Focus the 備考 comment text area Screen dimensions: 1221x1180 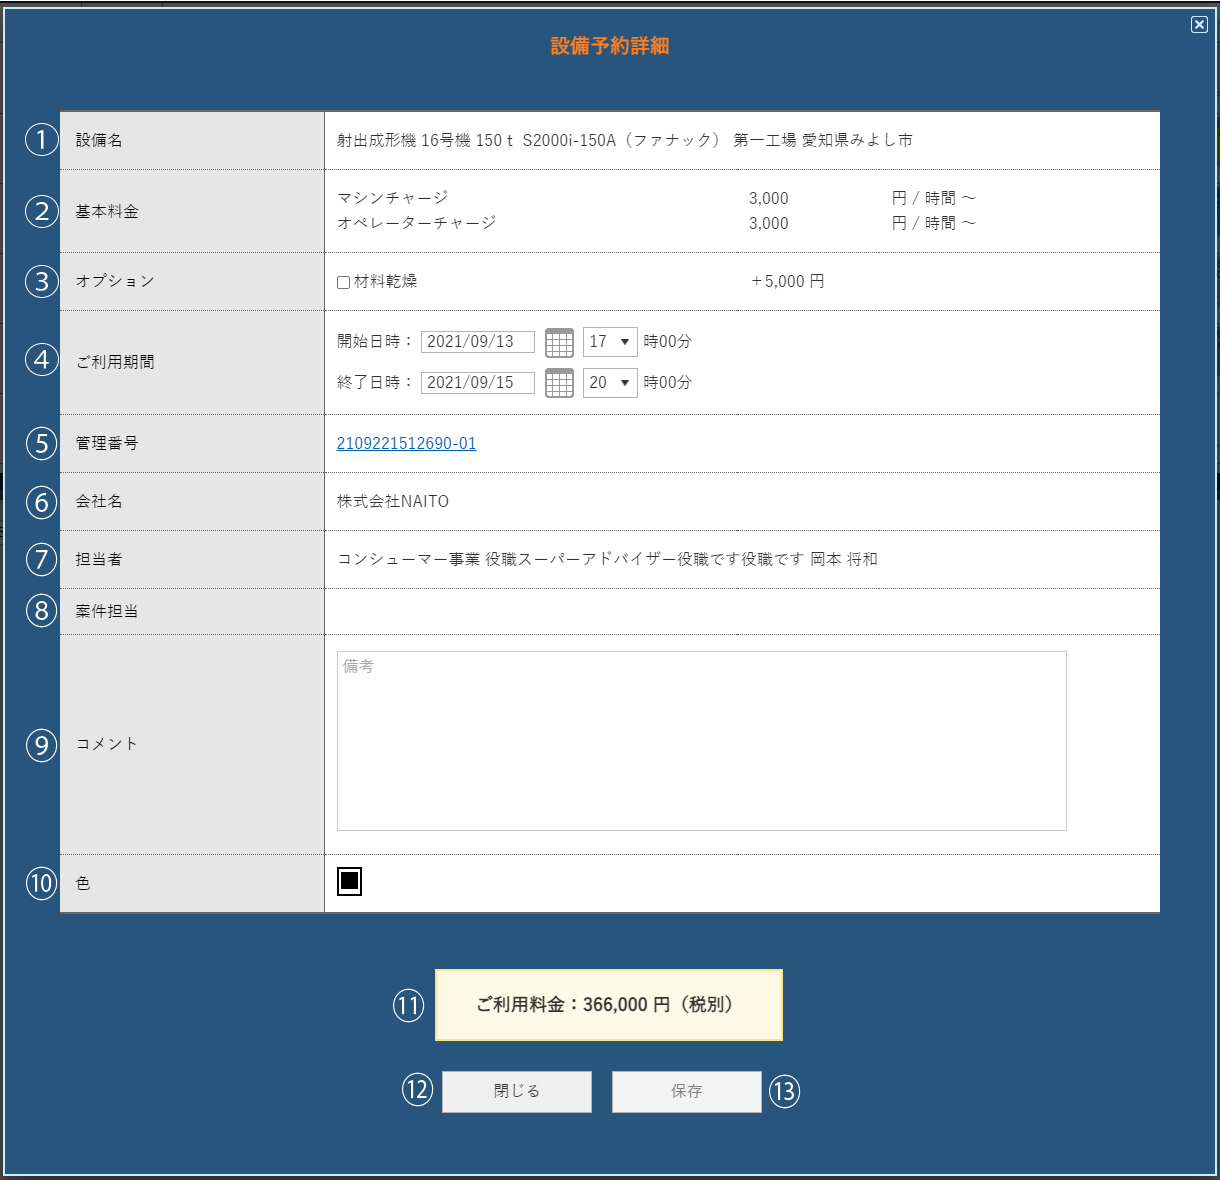tap(701, 741)
